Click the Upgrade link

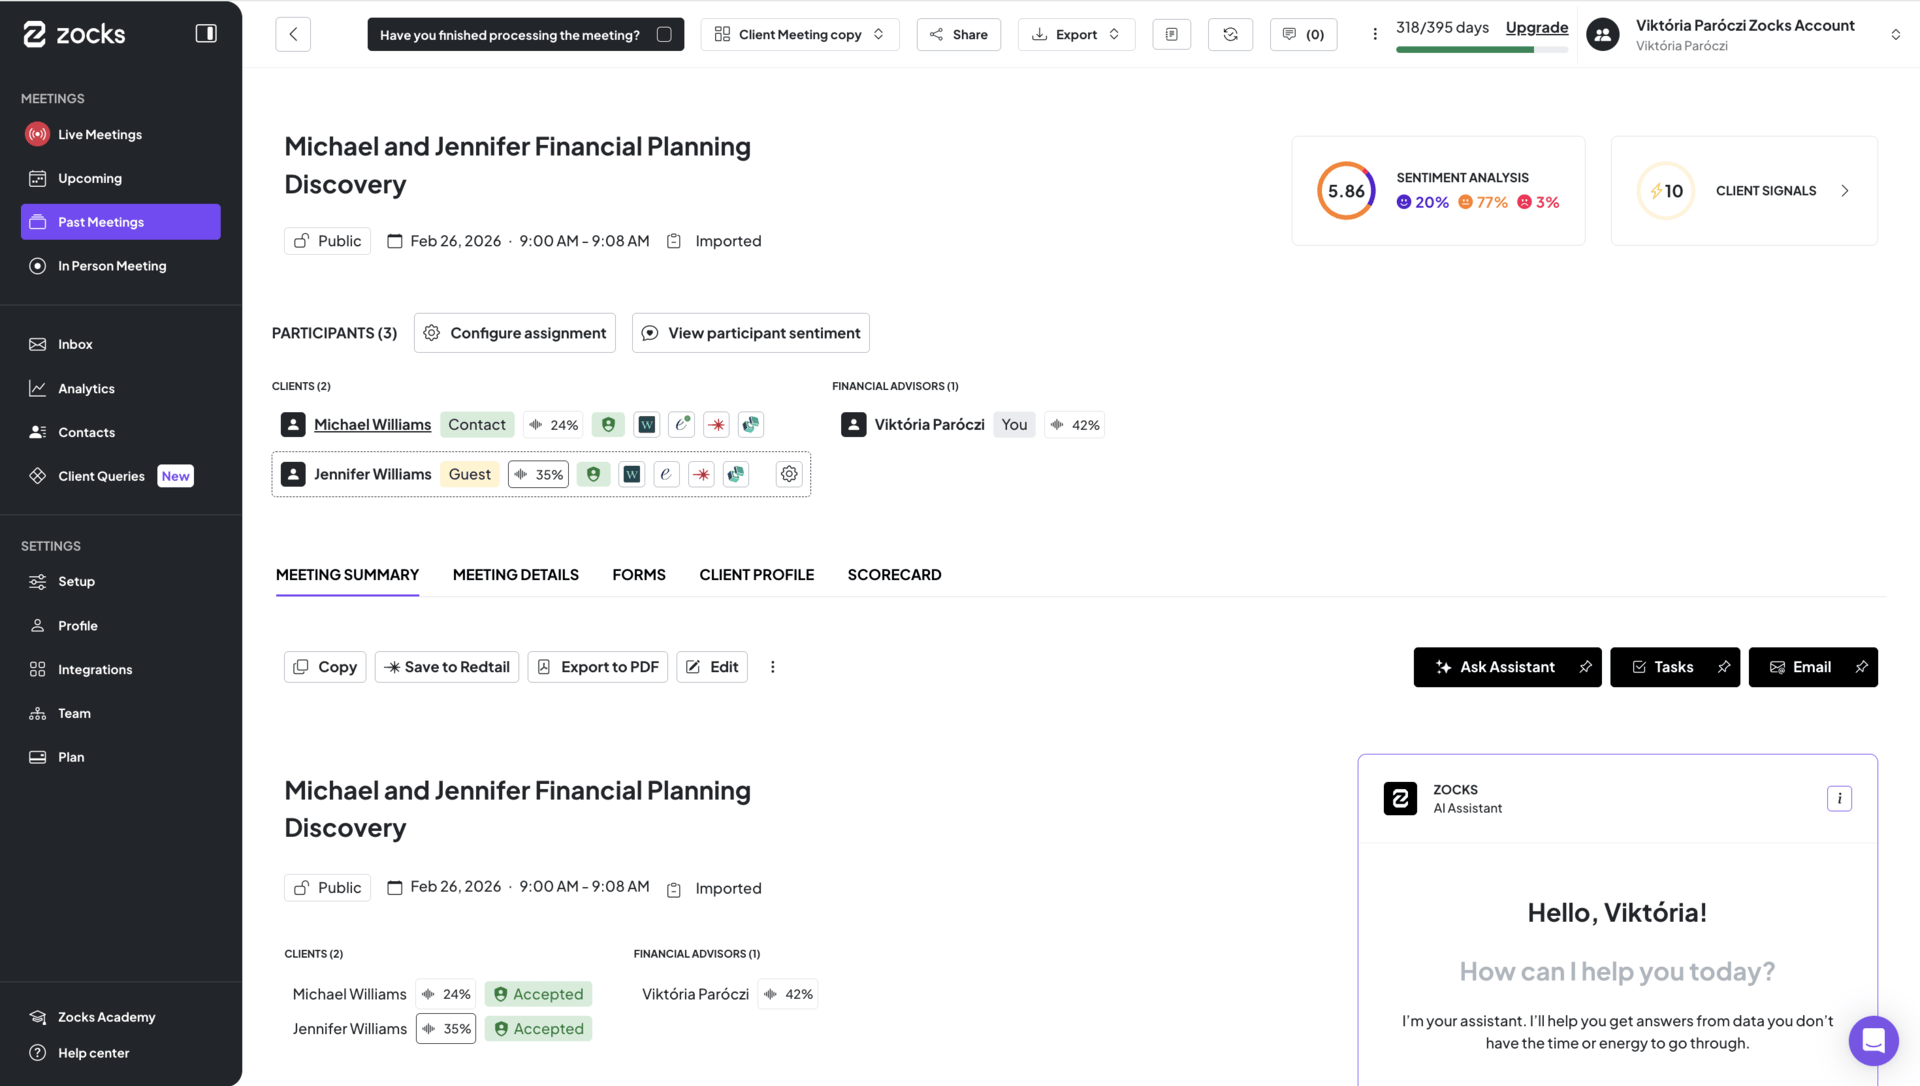(x=1536, y=27)
